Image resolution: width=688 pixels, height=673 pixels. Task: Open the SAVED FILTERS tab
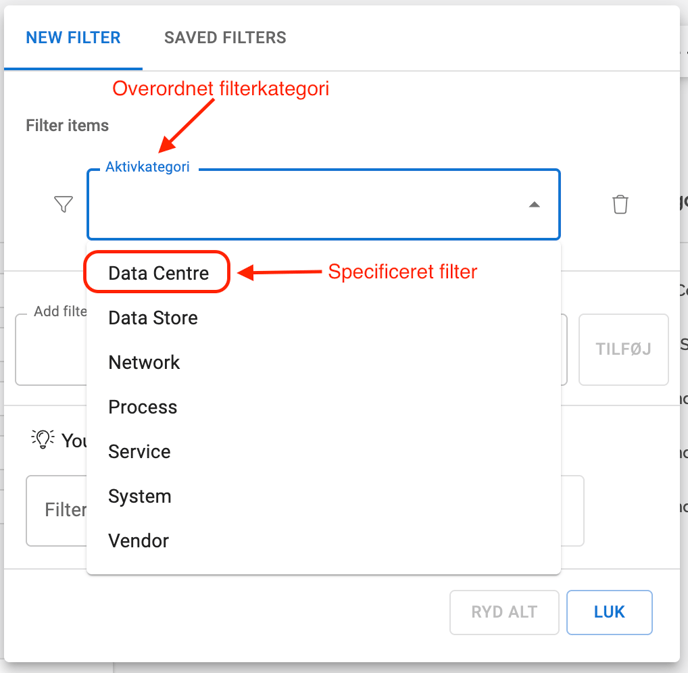[x=225, y=38]
